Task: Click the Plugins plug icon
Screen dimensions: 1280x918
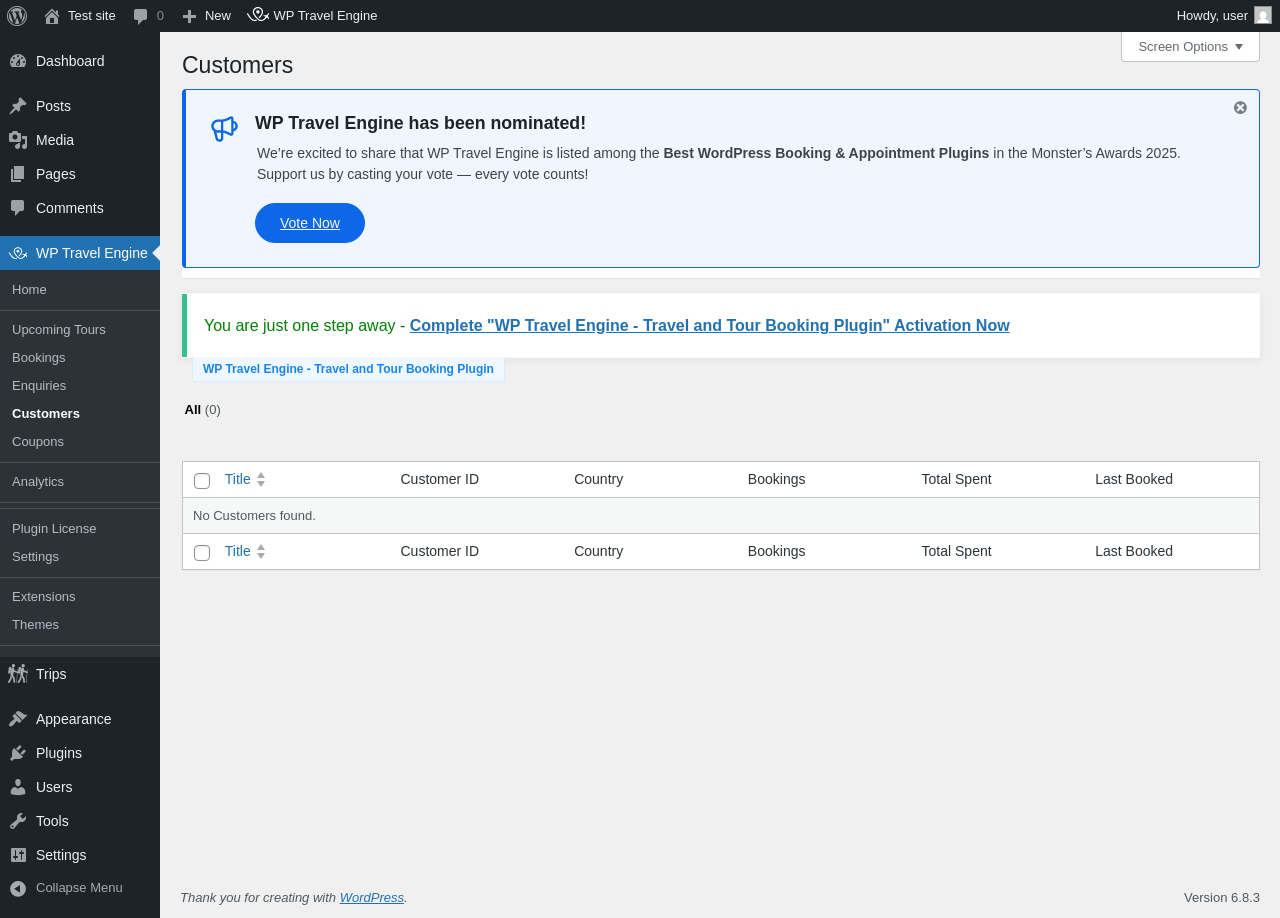Action: point(18,753)
